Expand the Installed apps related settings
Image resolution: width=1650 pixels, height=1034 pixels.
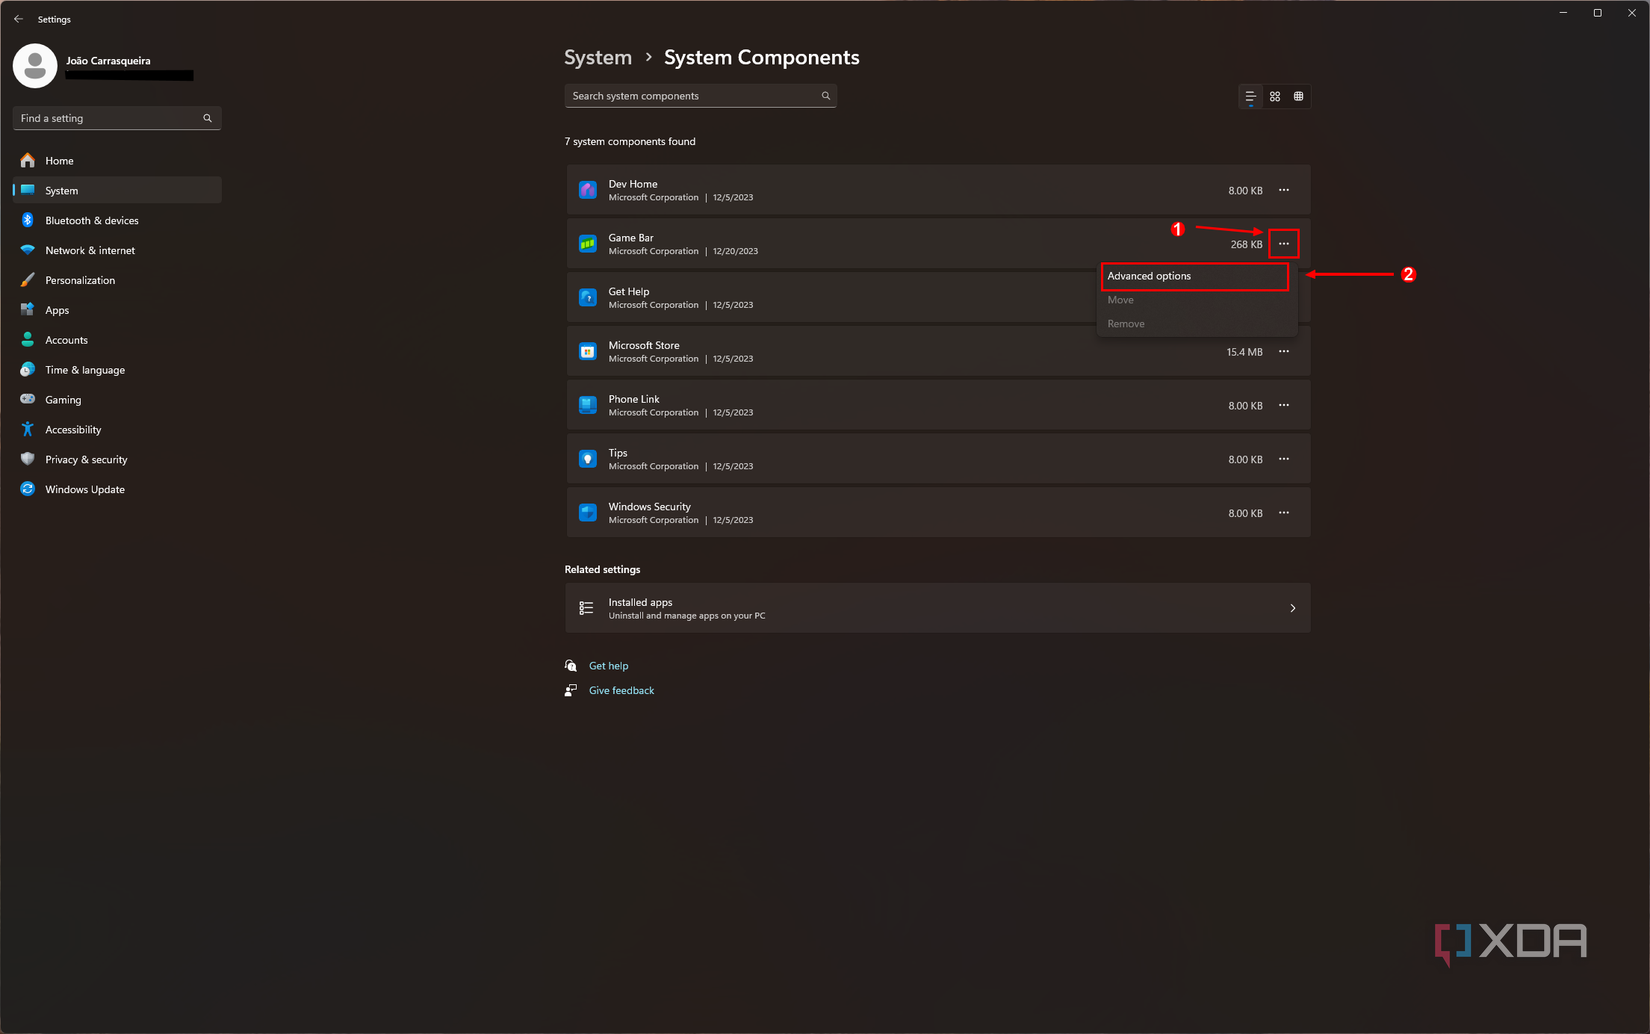(937, 608)
